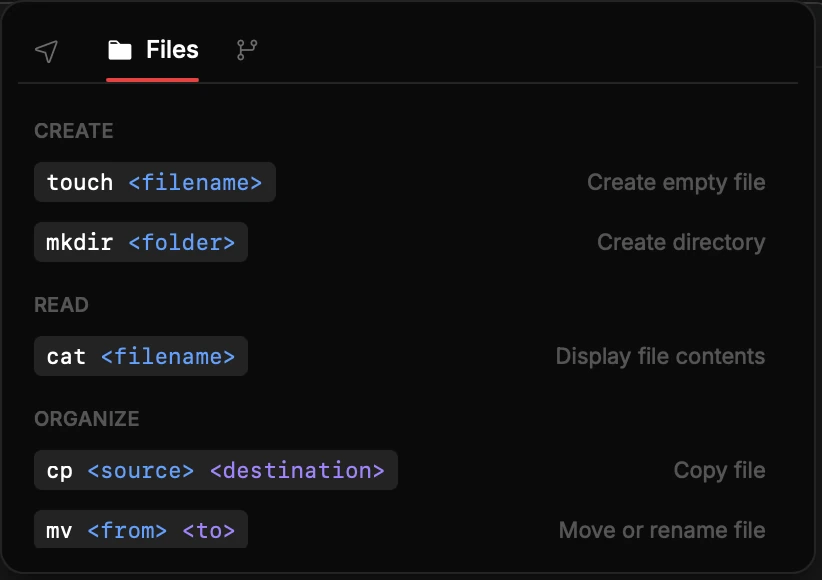This screenshot has width=822, height=580.
Task: Copy the mv <from> <to> command
Action: 141,529
